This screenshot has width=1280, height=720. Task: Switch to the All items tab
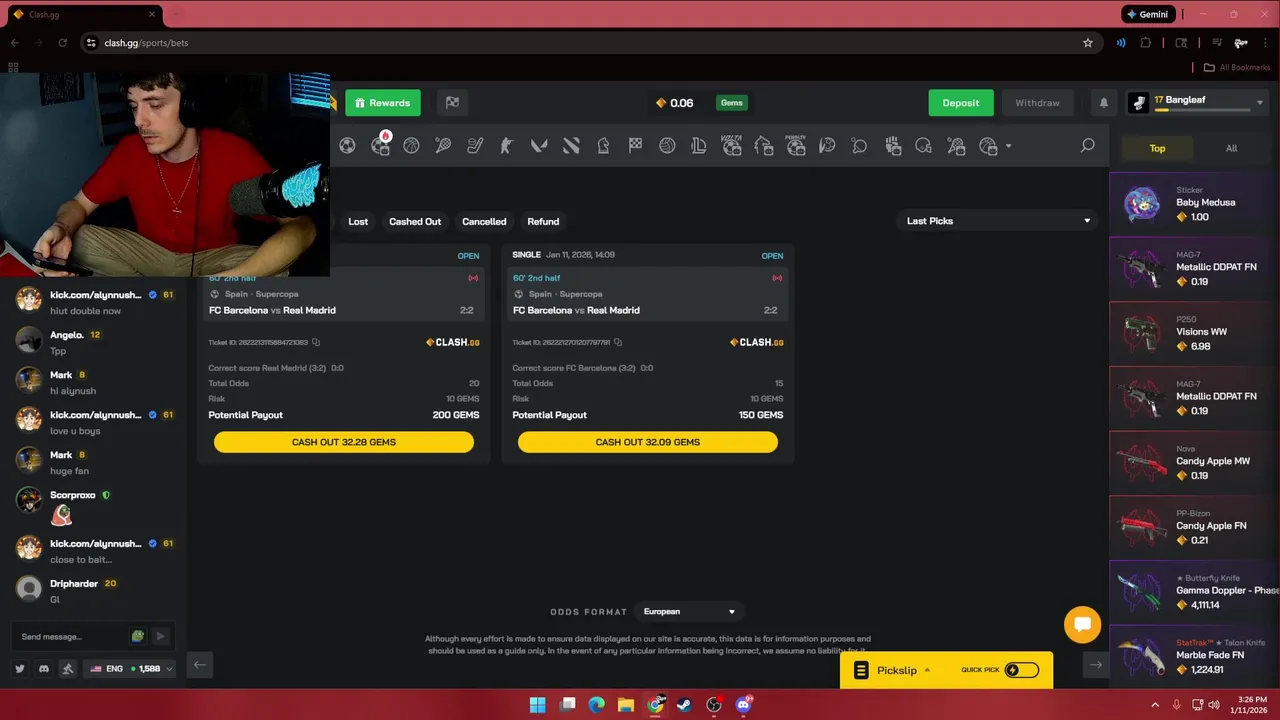pyautogui.click(x=1231, y=148)
